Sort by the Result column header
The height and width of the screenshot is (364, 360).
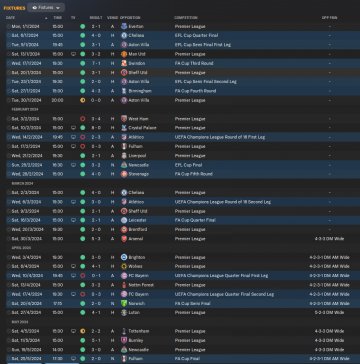(x=96, y=18)
